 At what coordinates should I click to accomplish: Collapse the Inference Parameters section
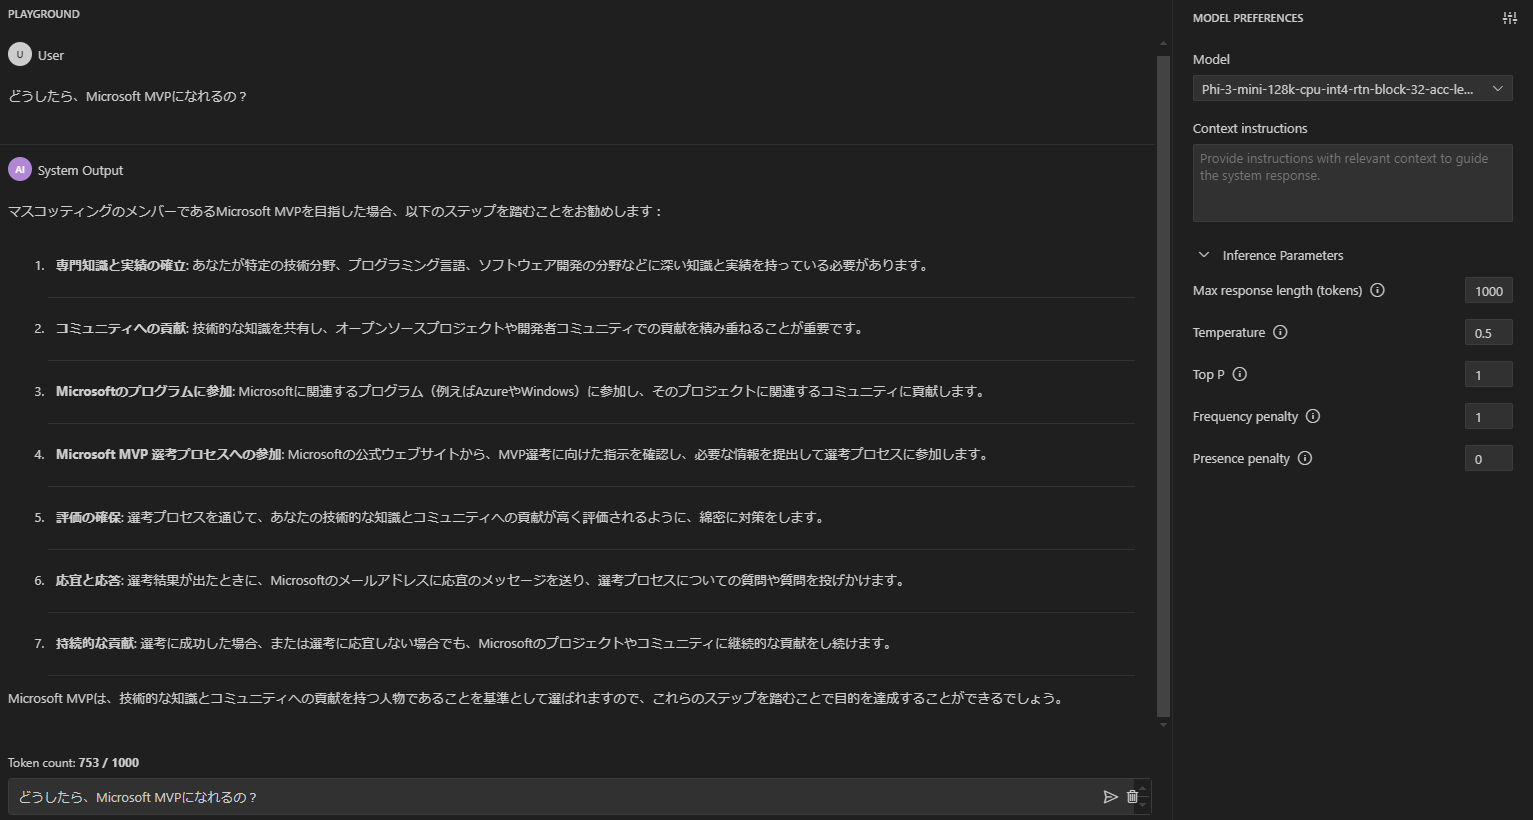[x=1204, y=255]
